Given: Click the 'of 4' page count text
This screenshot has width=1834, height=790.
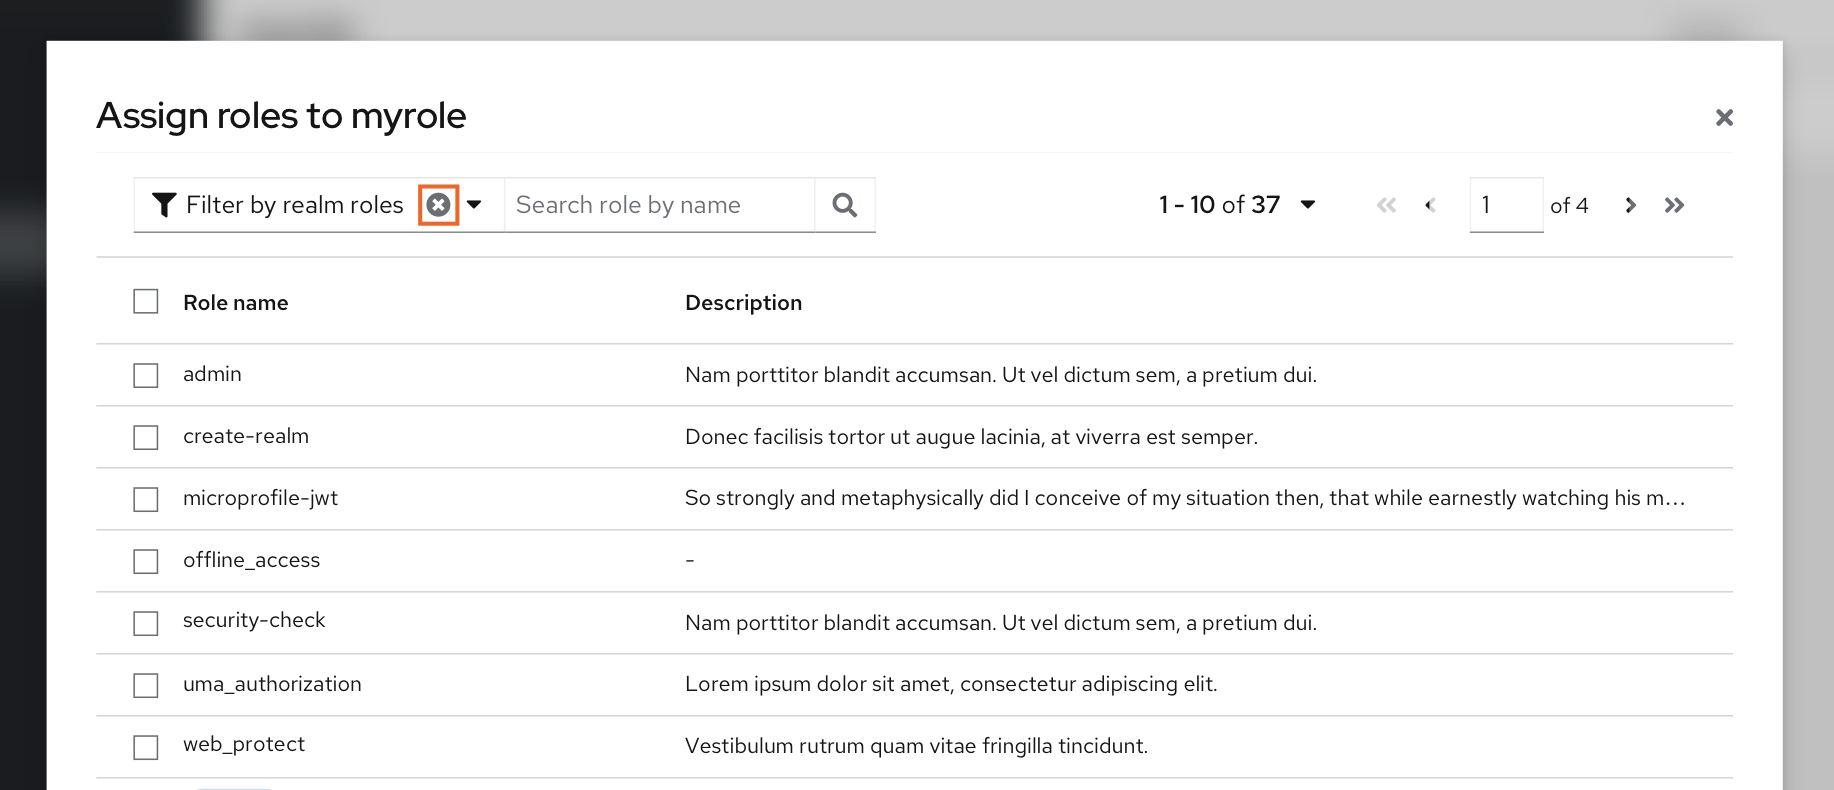Looking at the screenshot, I should tap(1569, 205).
